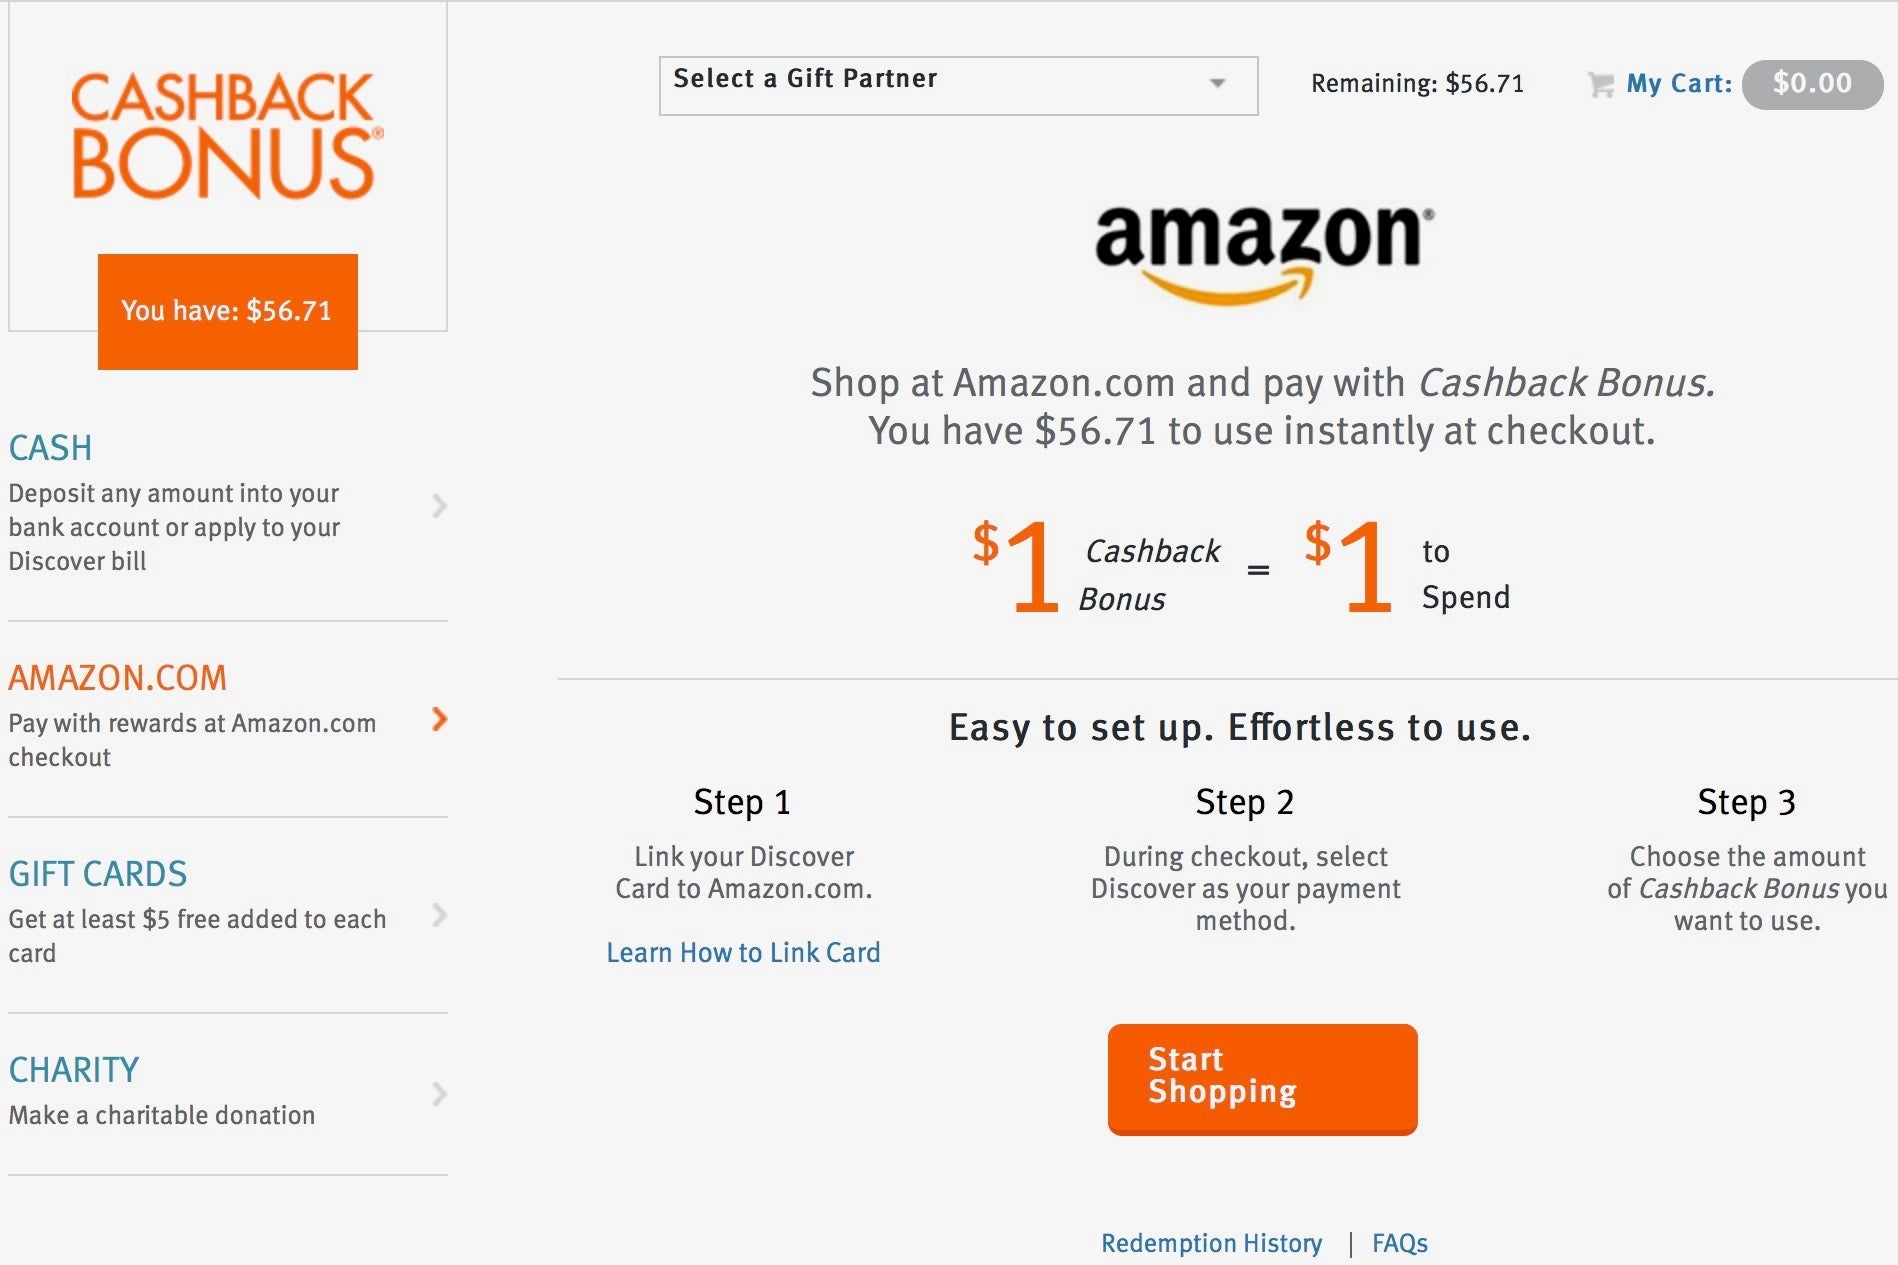This screenshot has width=1898, height=1265.
Task: View your Redemption History
Action: 1211,1243
